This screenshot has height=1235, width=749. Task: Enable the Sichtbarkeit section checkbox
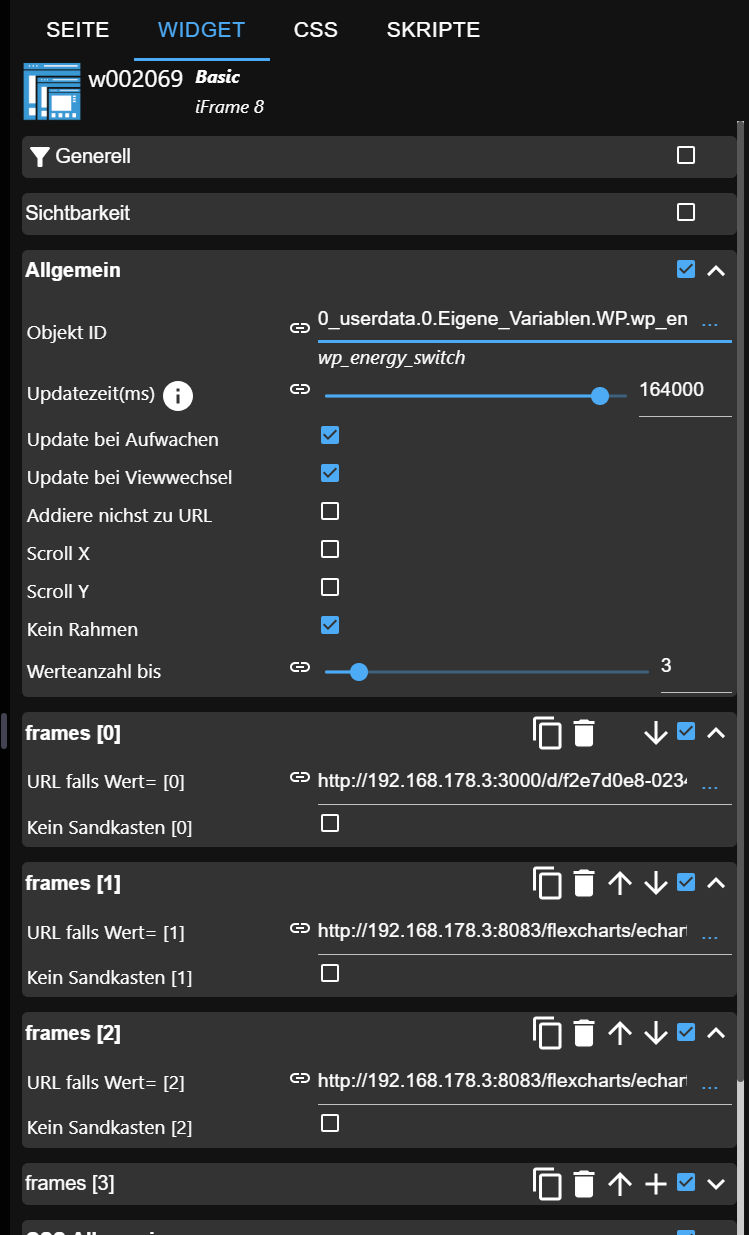pos(685,211)
